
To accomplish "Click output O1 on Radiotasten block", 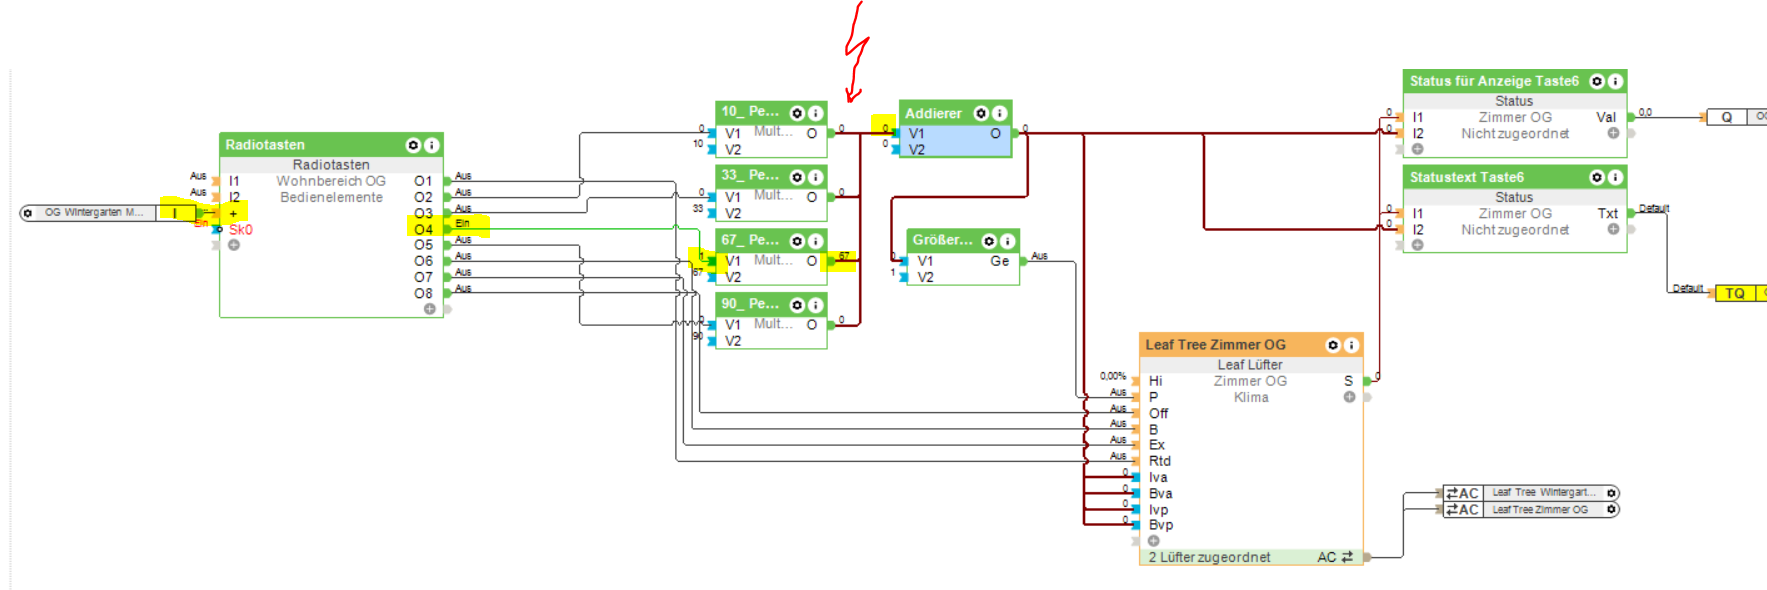I will (424, 181).
